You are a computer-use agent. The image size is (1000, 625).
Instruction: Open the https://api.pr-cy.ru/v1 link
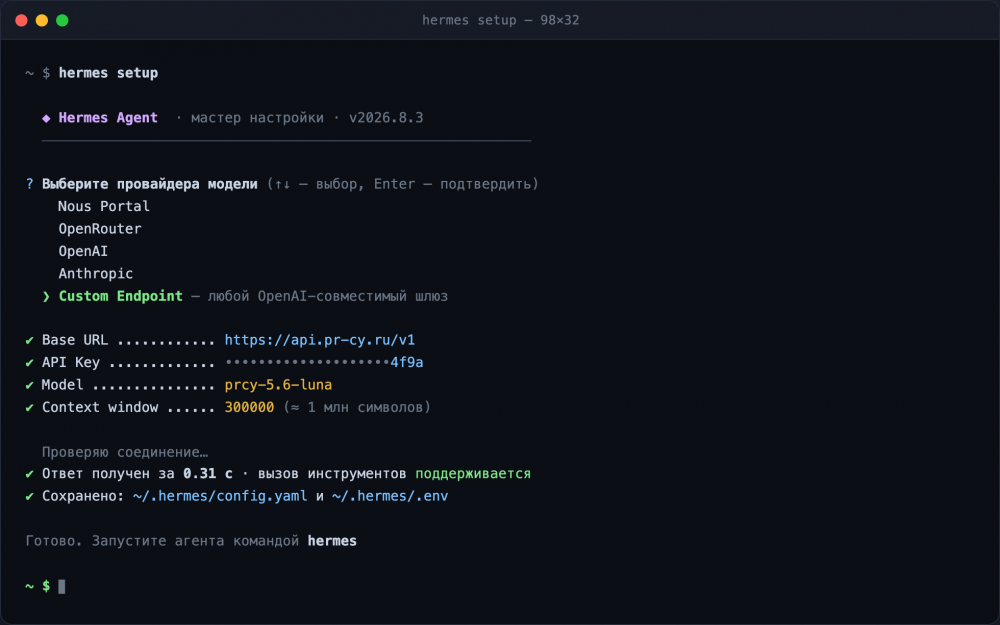point(320,340)
